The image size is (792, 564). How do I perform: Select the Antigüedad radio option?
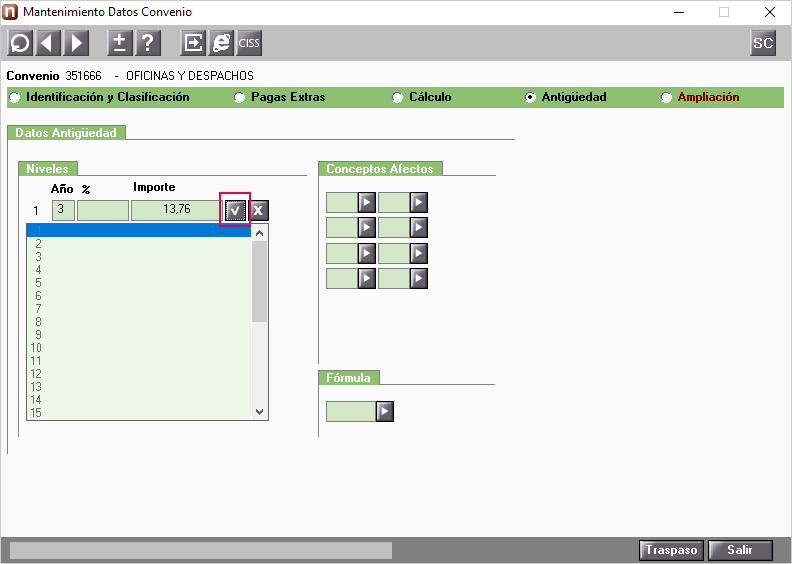[x=530, y=97]
